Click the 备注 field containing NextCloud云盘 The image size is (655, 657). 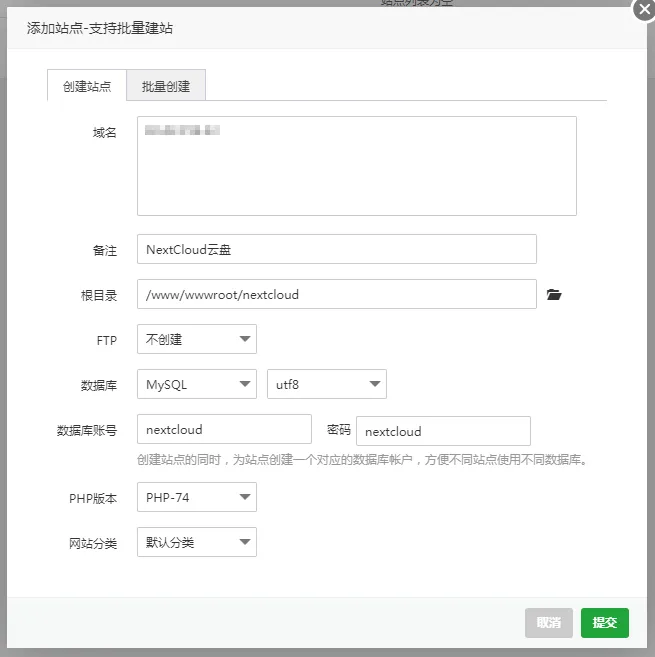coord(336,249)
